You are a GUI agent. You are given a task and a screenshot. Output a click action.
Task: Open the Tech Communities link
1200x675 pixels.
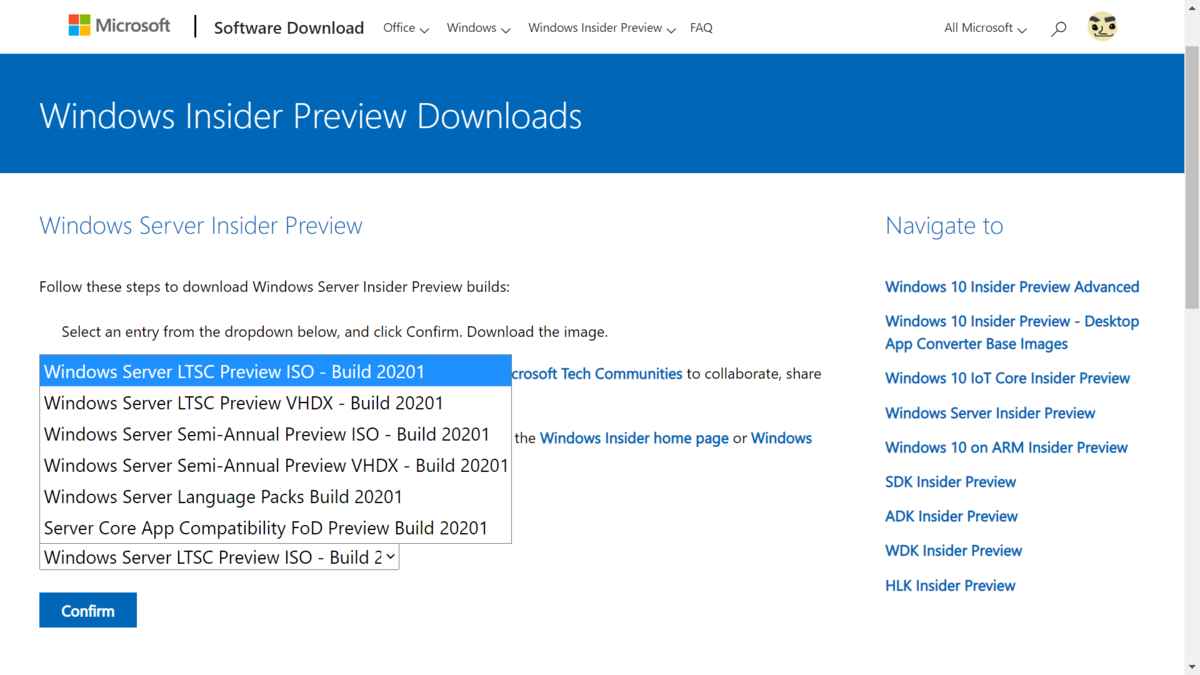pos(597,373)
